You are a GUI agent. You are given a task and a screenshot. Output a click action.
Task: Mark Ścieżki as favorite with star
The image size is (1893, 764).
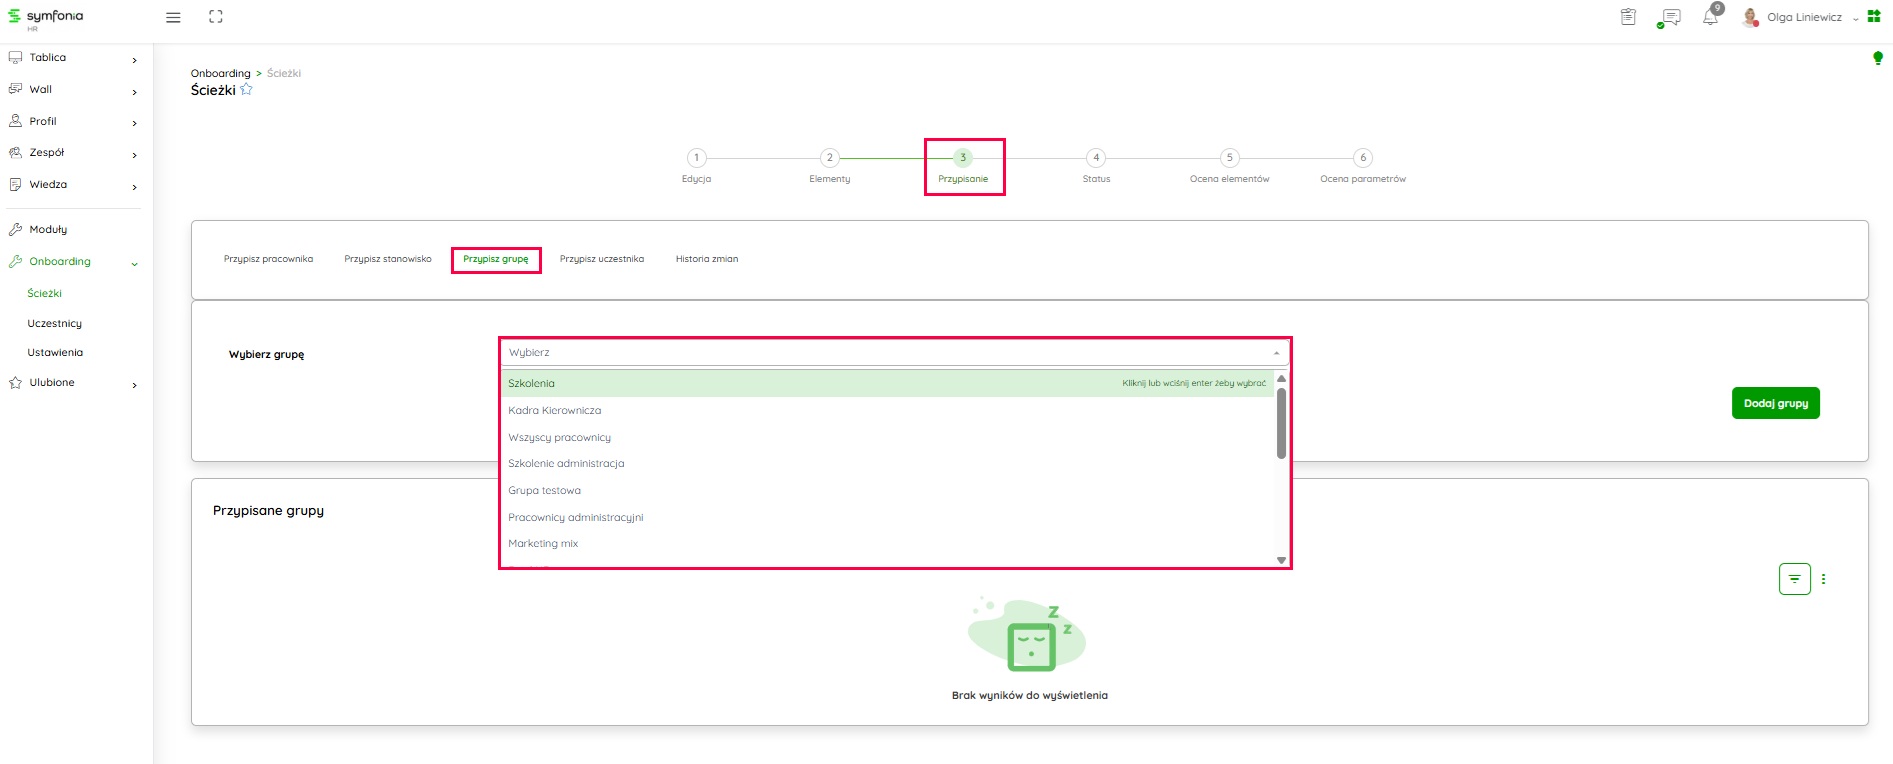tap(247, 90)
